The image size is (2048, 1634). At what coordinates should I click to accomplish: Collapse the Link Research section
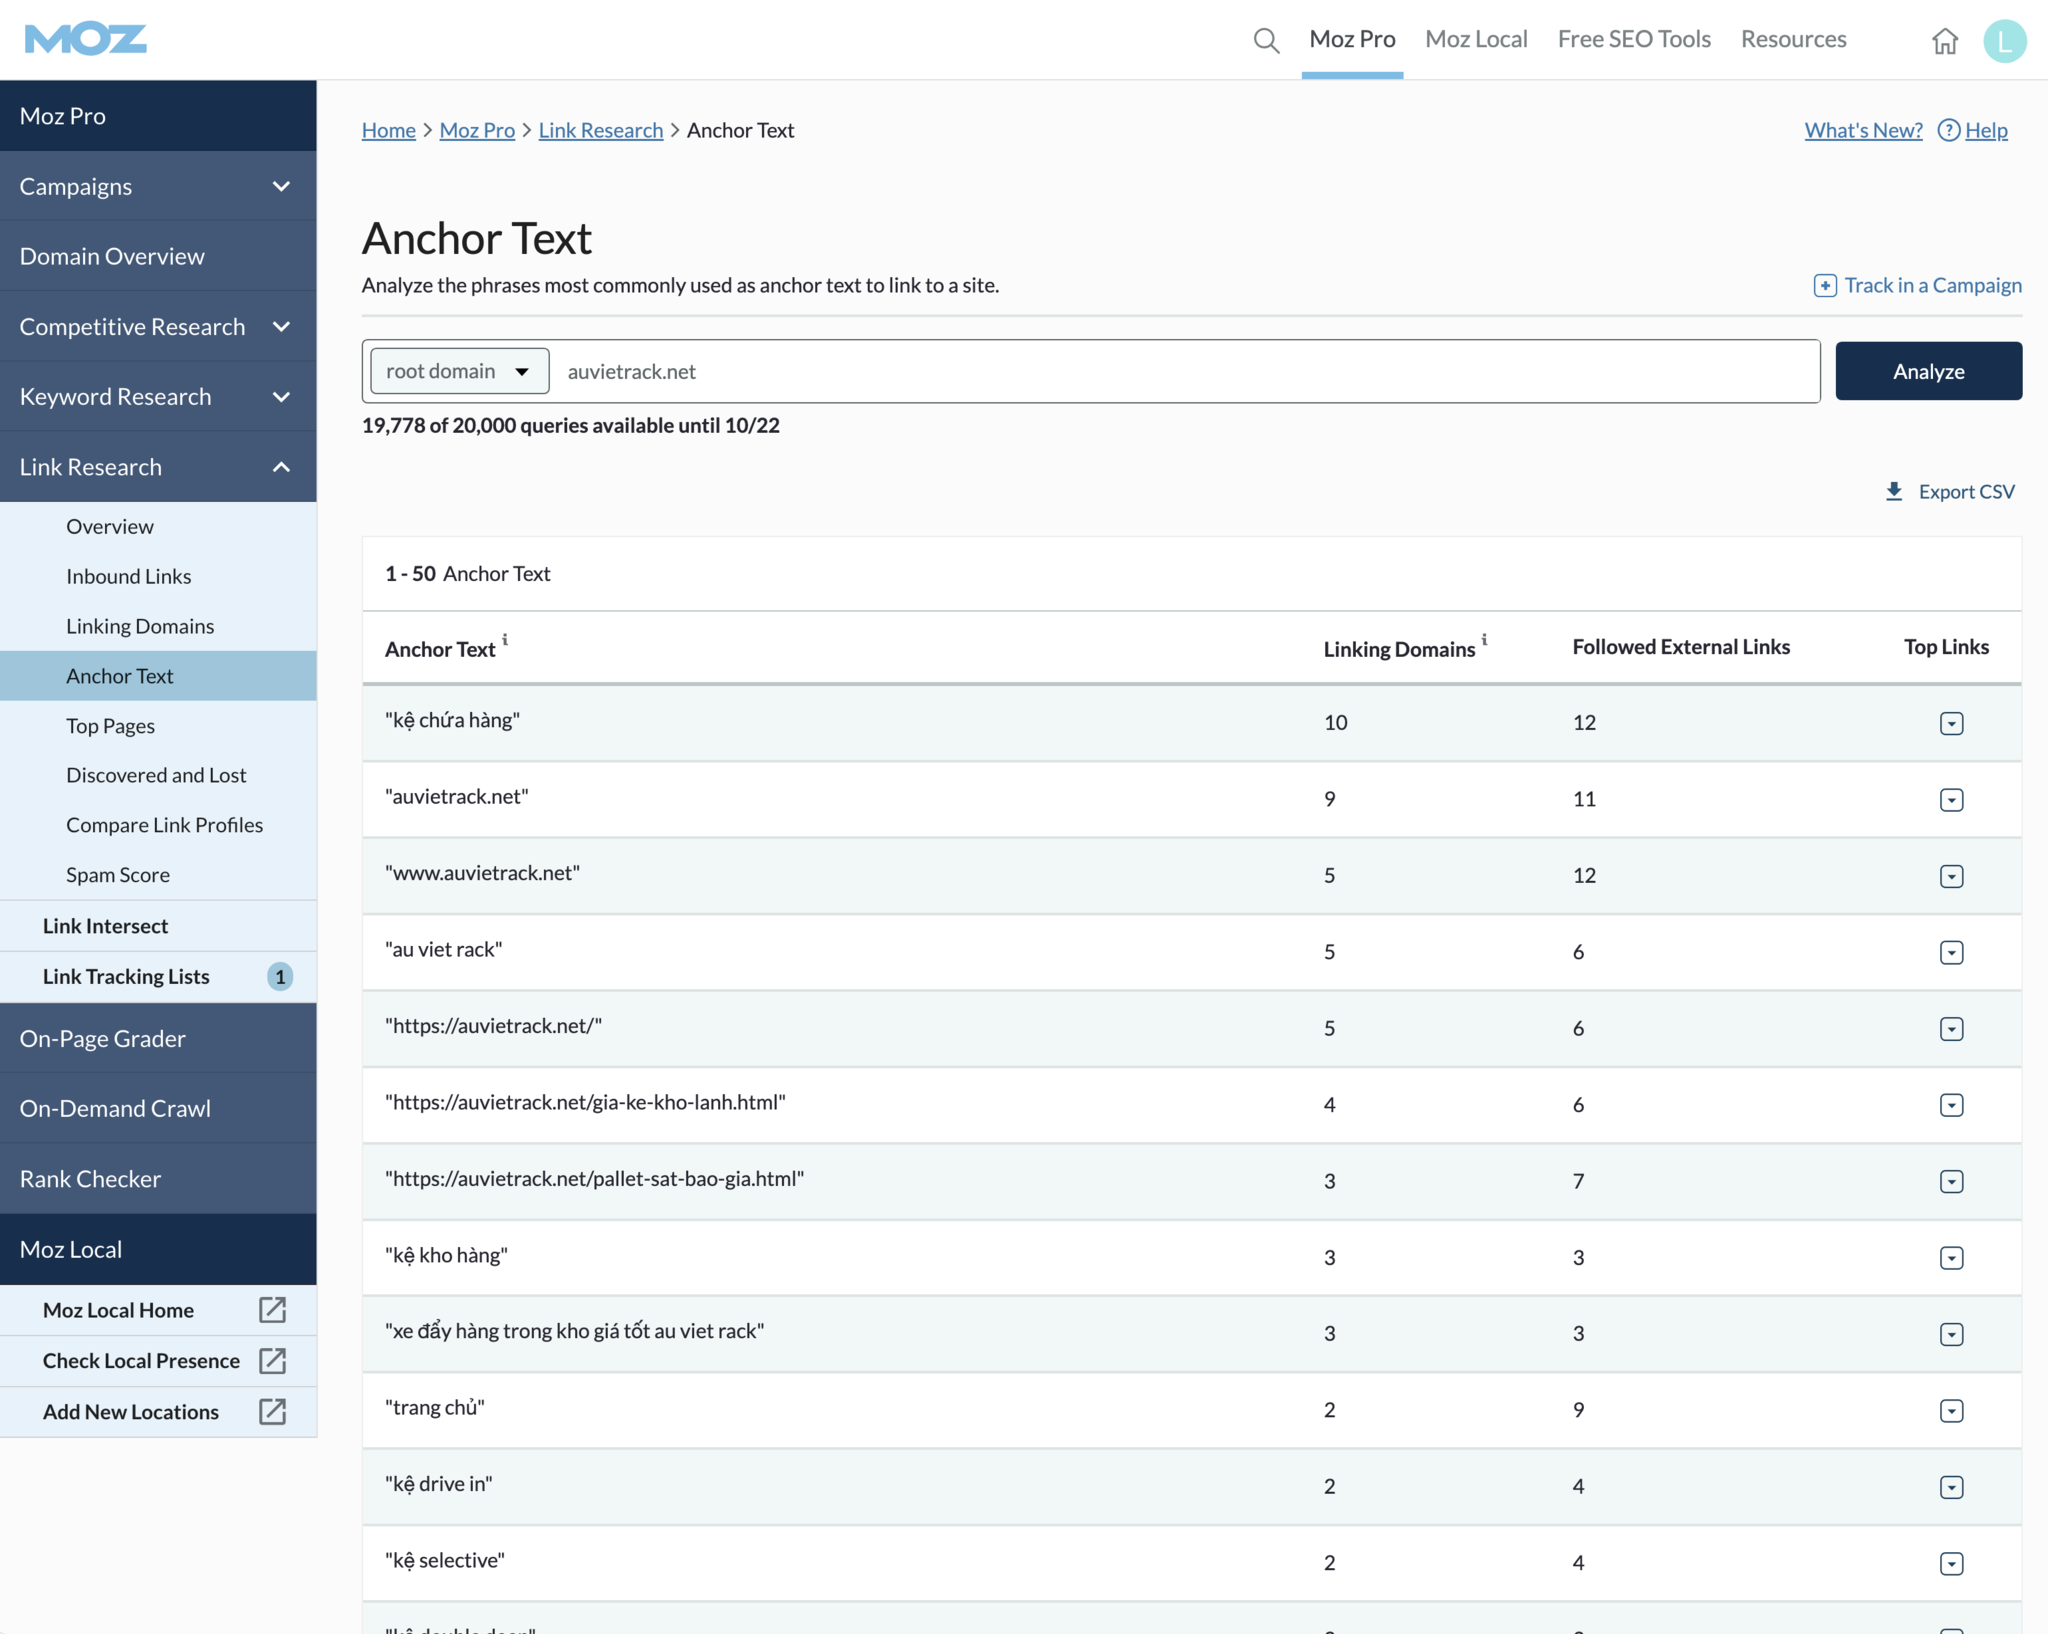point(158,467)
